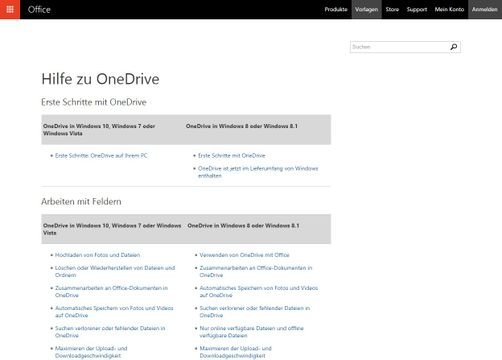
Task: Click Windows 8 table header under Arbeiten mit Feldern
Action: tap(243, 226)
